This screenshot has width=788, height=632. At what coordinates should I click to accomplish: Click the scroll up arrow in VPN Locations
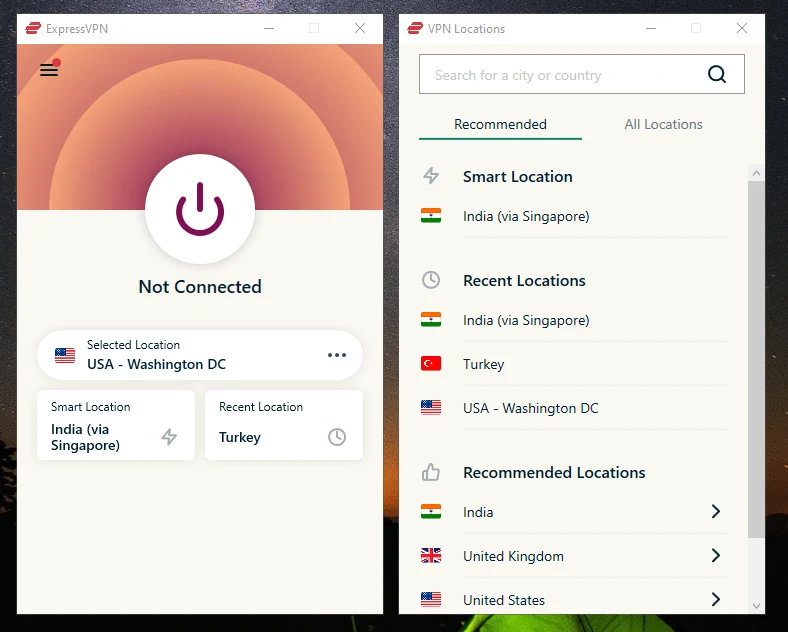tap(756, 173)
